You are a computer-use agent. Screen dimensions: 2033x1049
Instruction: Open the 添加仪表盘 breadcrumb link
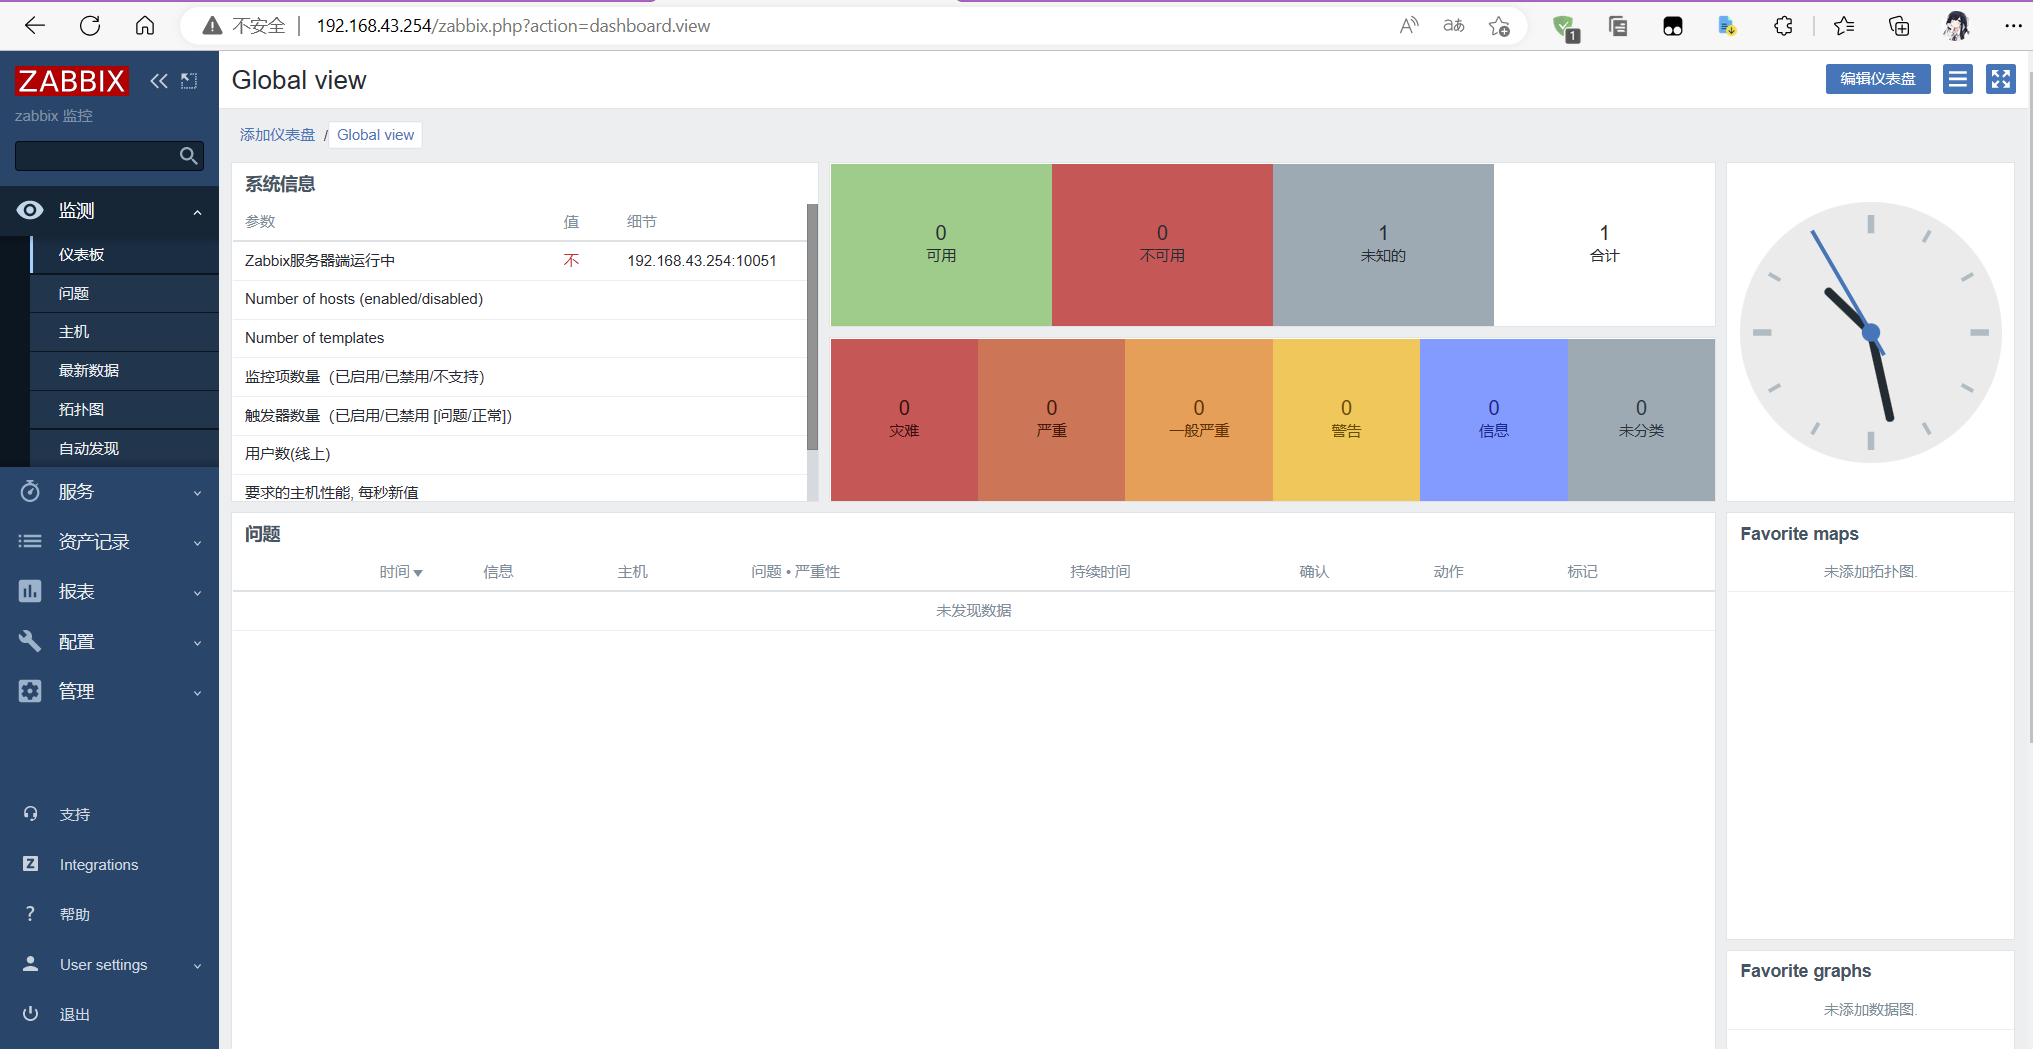(x=277, y=134)
